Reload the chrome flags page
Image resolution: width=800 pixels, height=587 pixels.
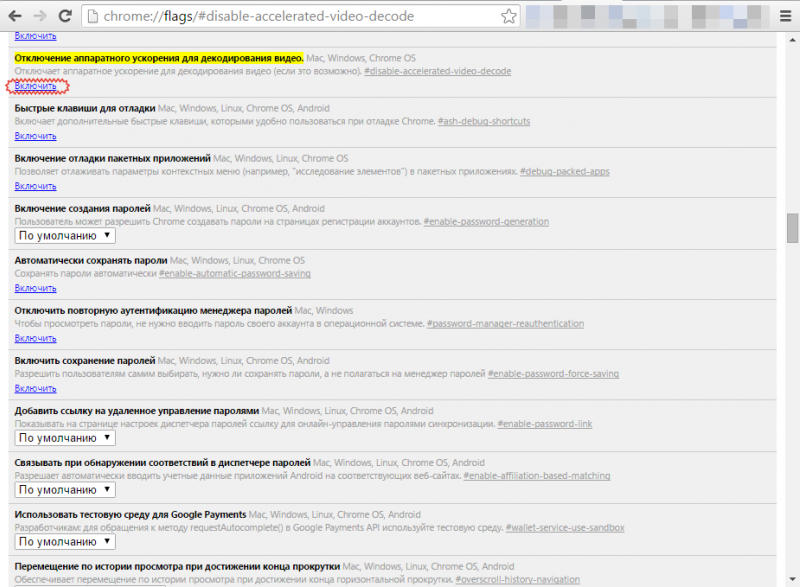[65, 16]
